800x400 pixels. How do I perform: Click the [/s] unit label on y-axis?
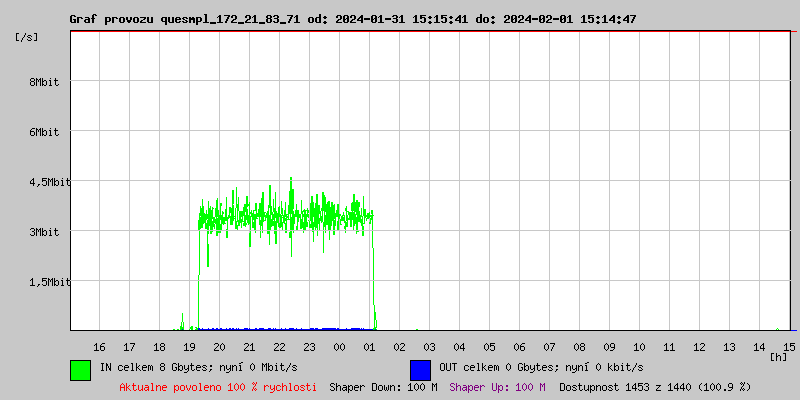click(27, 36)
